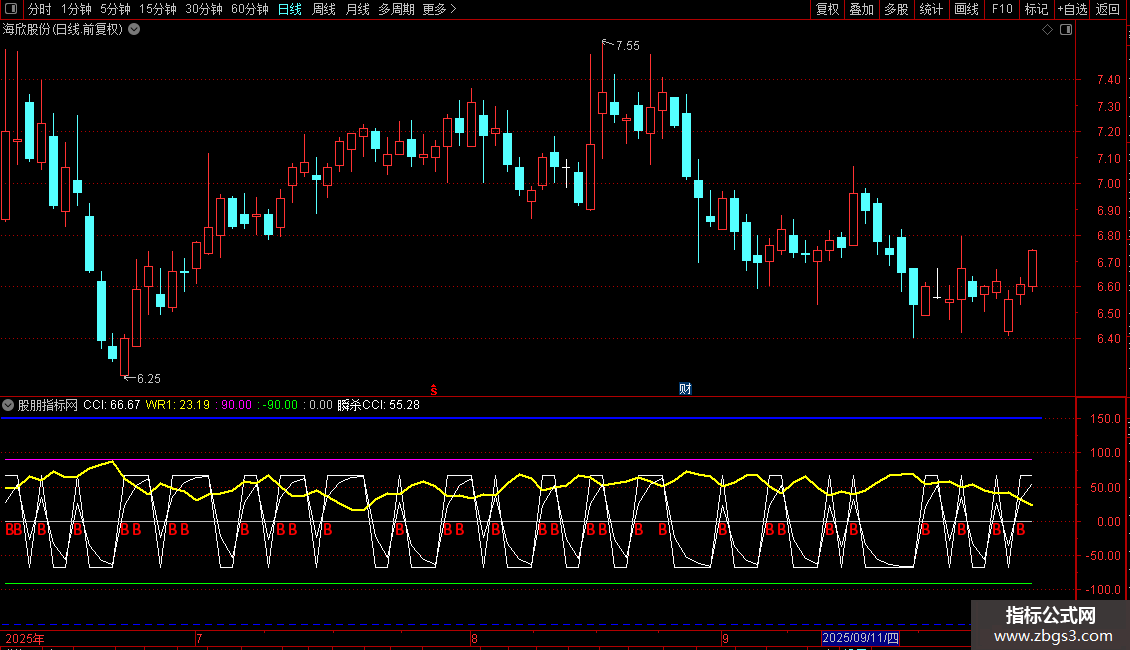Expand the 股朋指标网 indicator dropdown arrow
Image resolution: width=1130 pixels, height=650 pixels.
[x=8, y=405]
